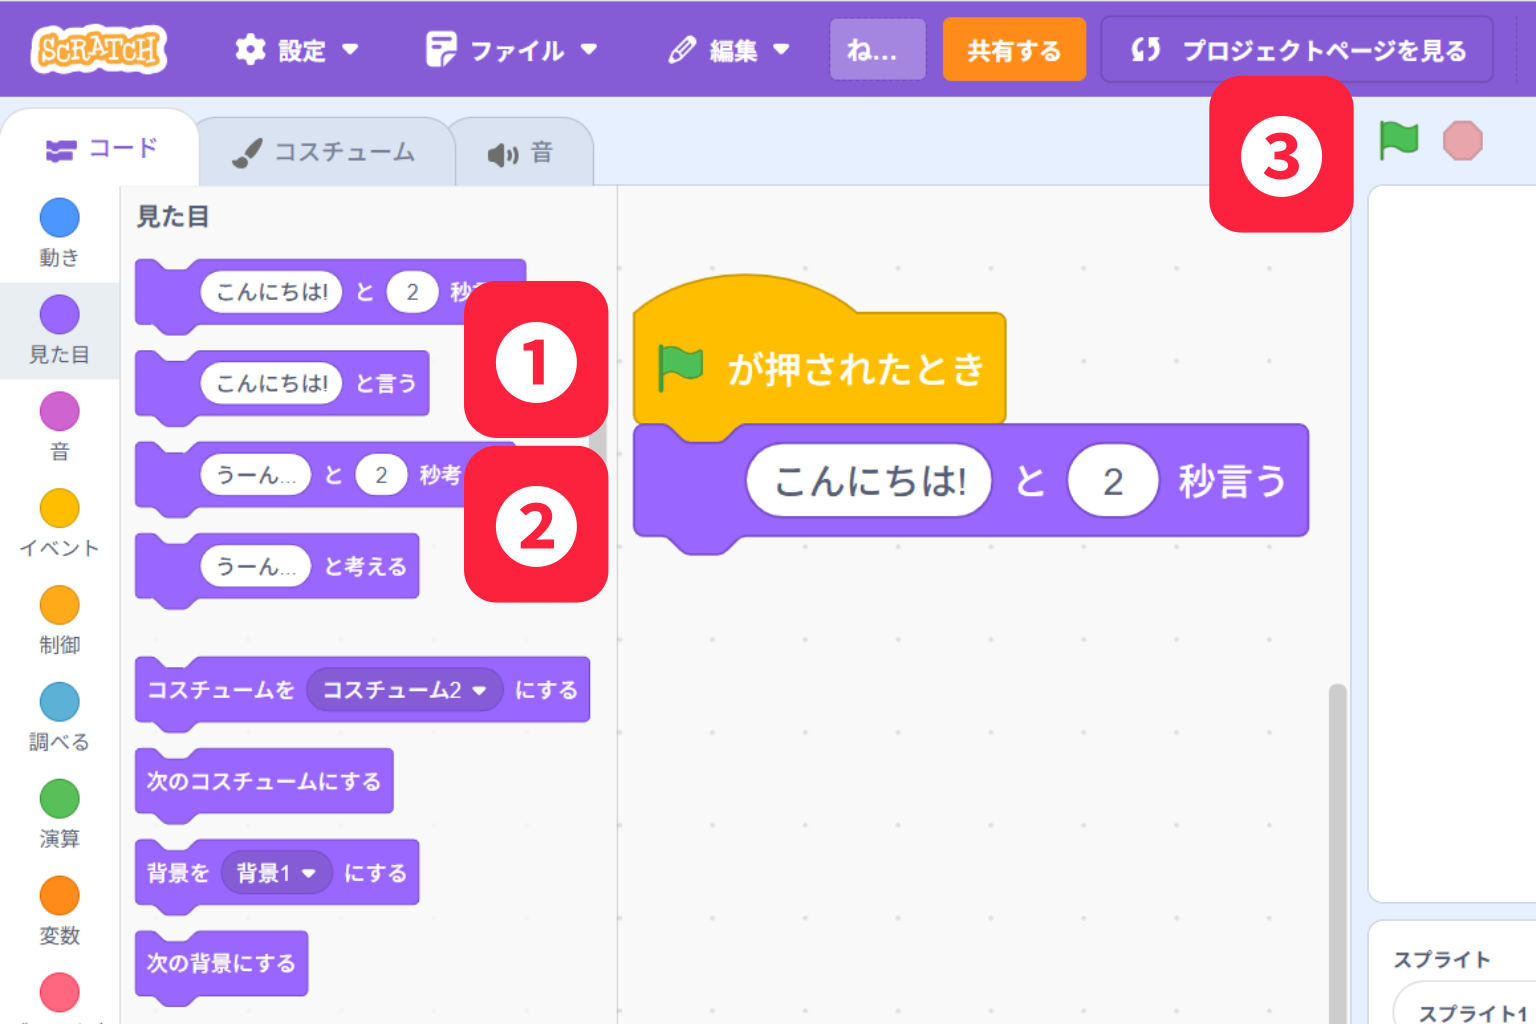
Task: Select the 調べる (Sensing) category icon
Action: coord(59,701)
